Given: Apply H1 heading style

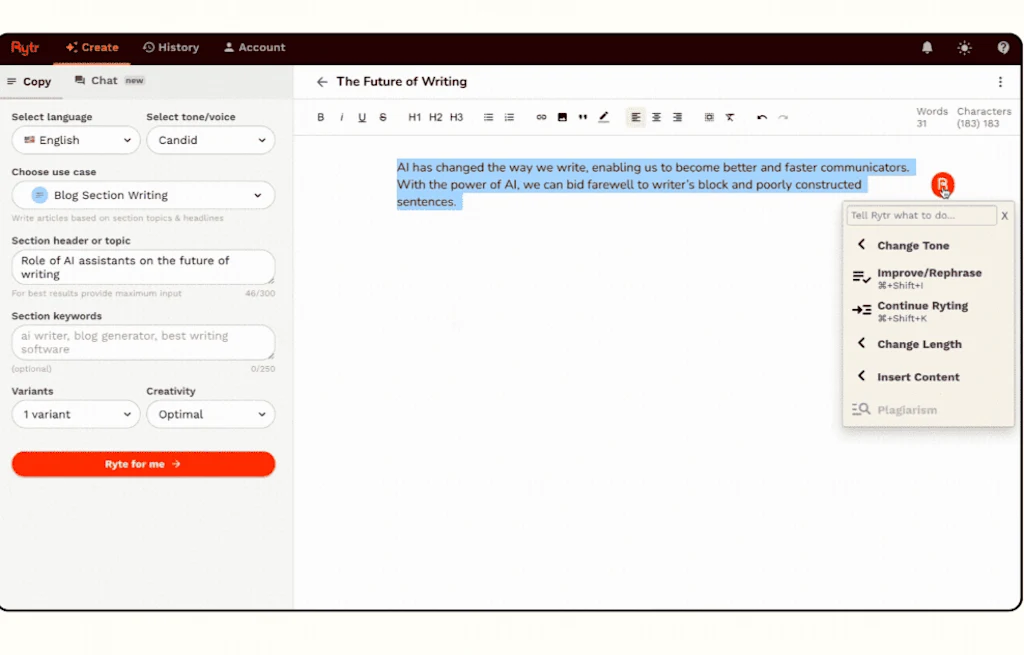Looking at the screenshot, I should (414, 117).
